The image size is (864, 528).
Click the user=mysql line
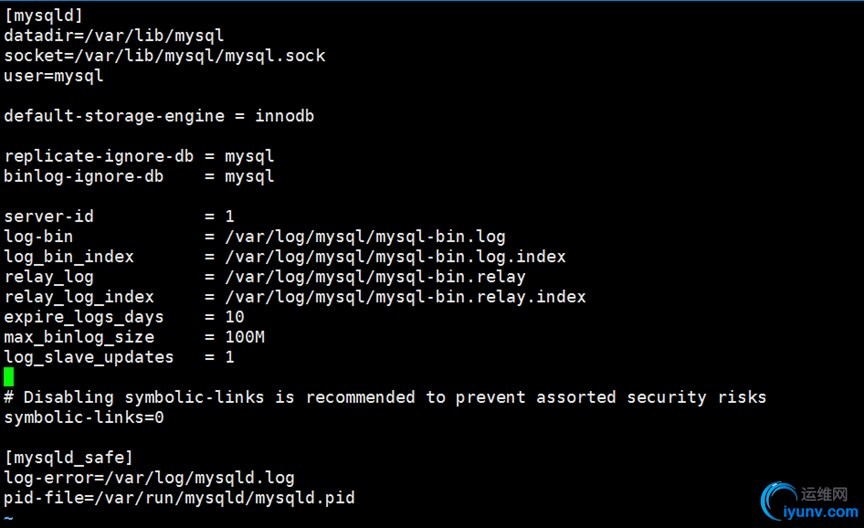click(53, 75)
